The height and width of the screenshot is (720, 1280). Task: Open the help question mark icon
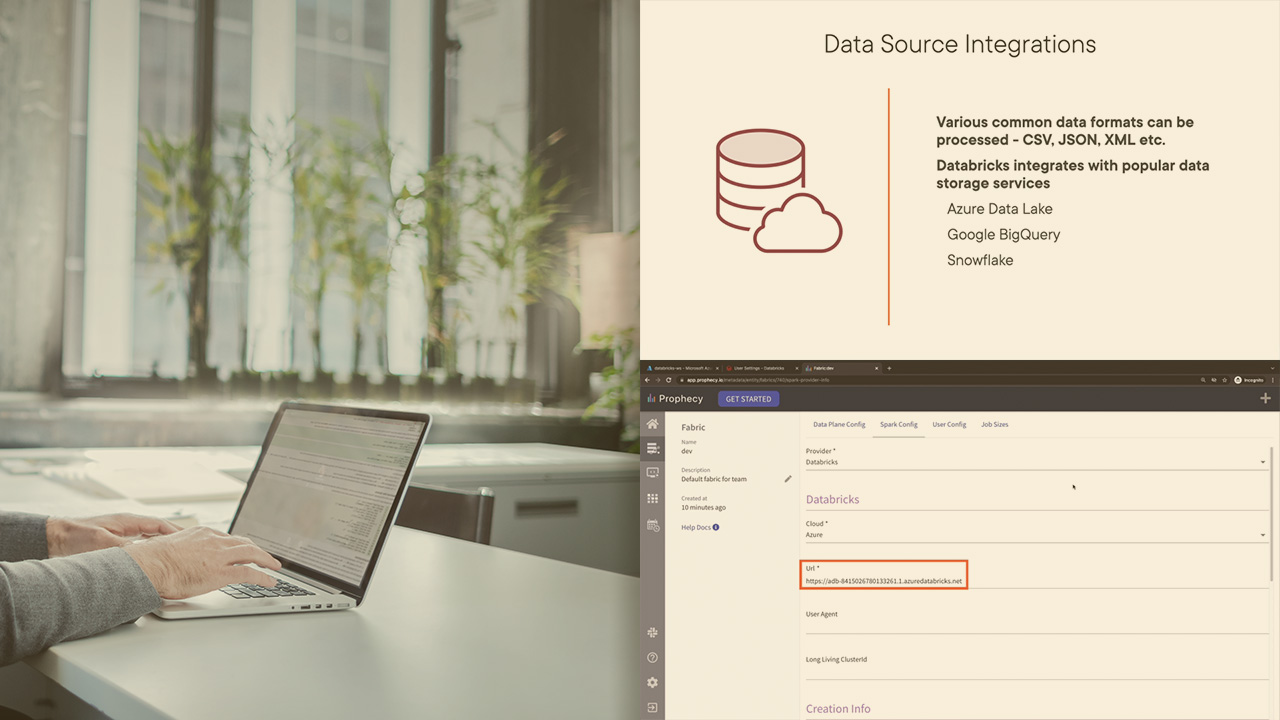click(652, 658)
